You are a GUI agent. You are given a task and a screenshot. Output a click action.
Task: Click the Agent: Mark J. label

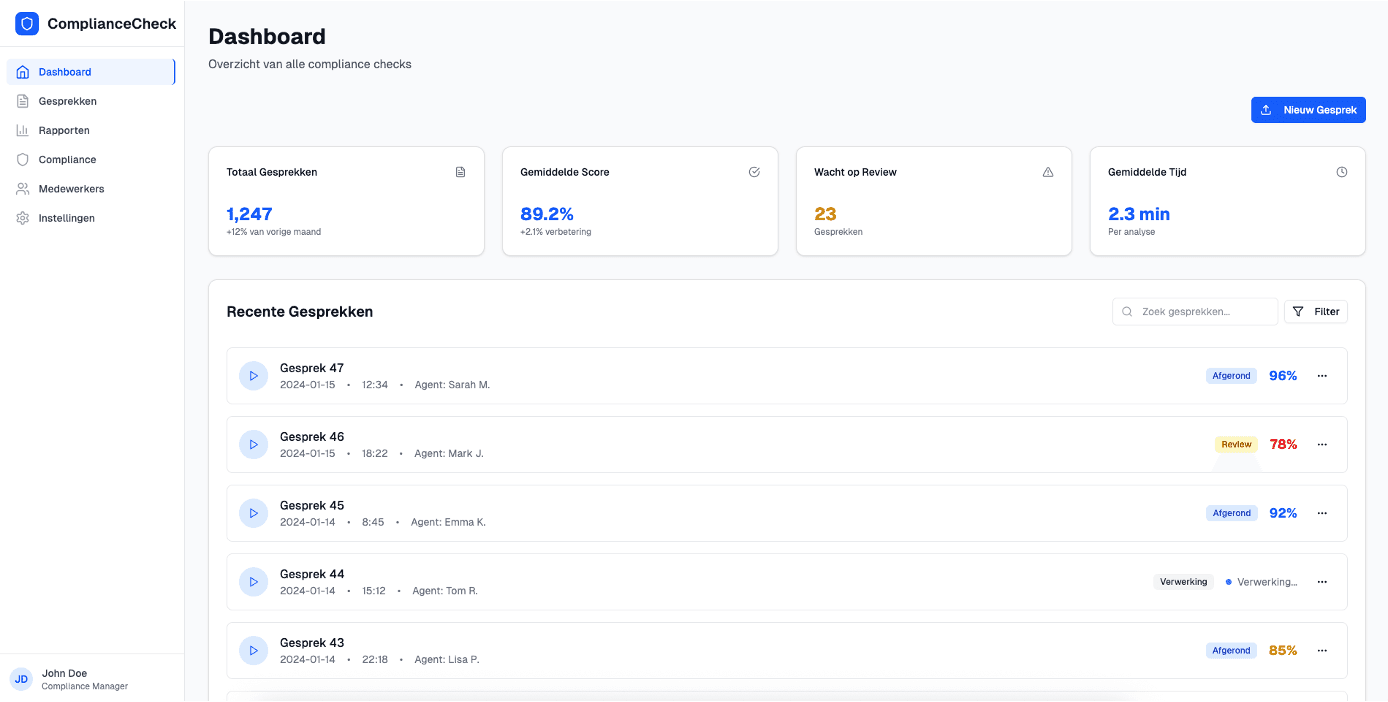(449, 454)
